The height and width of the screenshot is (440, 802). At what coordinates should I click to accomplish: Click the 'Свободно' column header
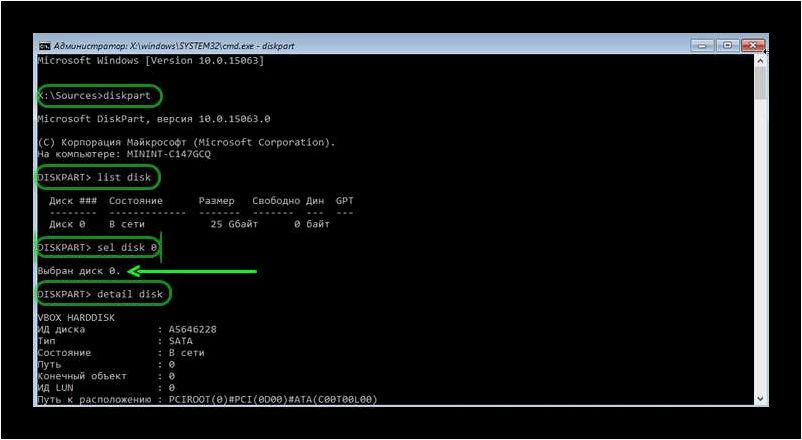[276, 201]
